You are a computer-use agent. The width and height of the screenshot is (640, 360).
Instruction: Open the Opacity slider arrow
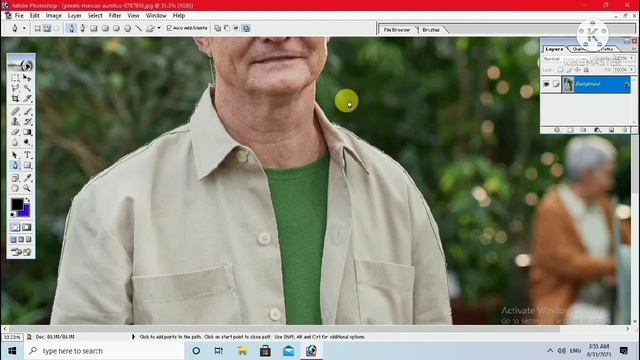click(x=632, y=59)
